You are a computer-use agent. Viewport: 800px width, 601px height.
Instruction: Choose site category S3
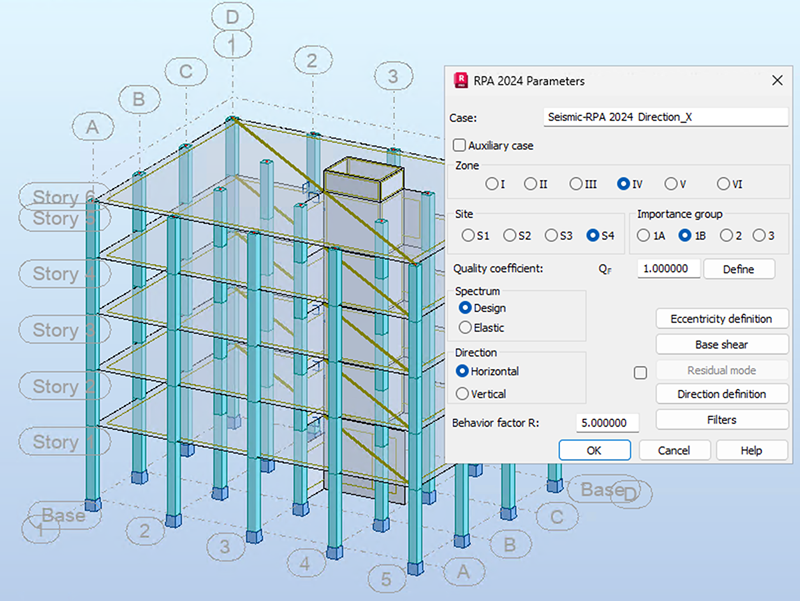point(551,235)
